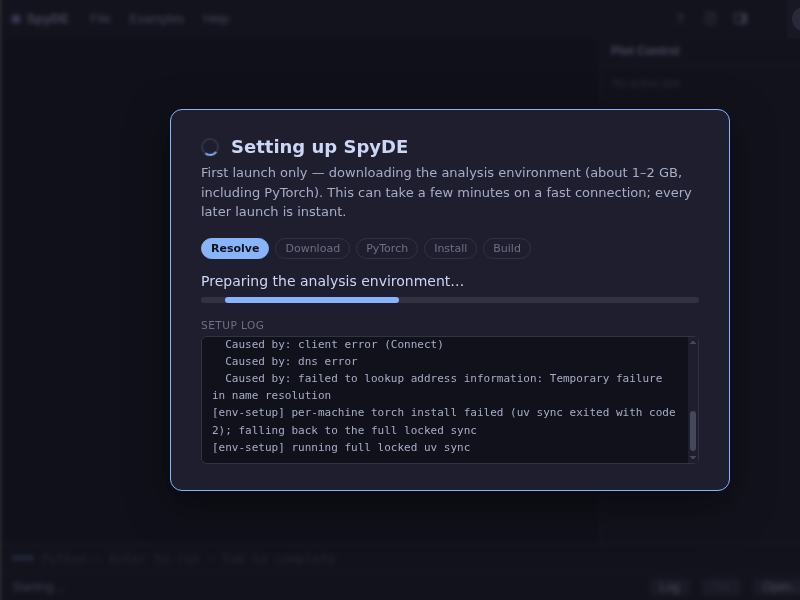
Task: Open the Help menu in background window
Action: click(x=215, y=19)
